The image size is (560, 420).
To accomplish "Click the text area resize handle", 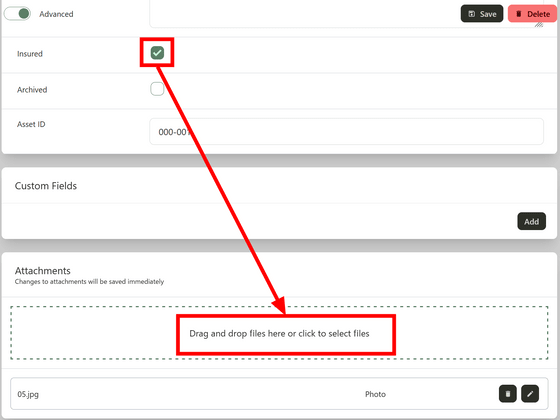I will (539, 24).
